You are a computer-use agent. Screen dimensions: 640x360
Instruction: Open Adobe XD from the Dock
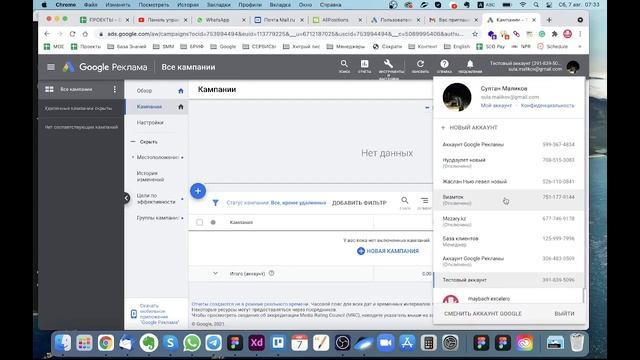point(256,343)
